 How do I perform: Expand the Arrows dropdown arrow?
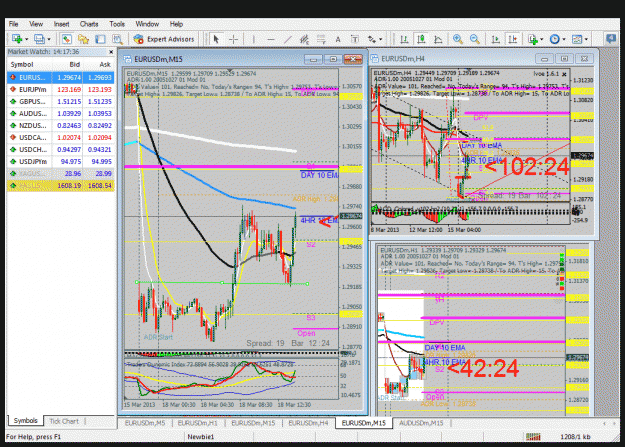tap(381, 39)
